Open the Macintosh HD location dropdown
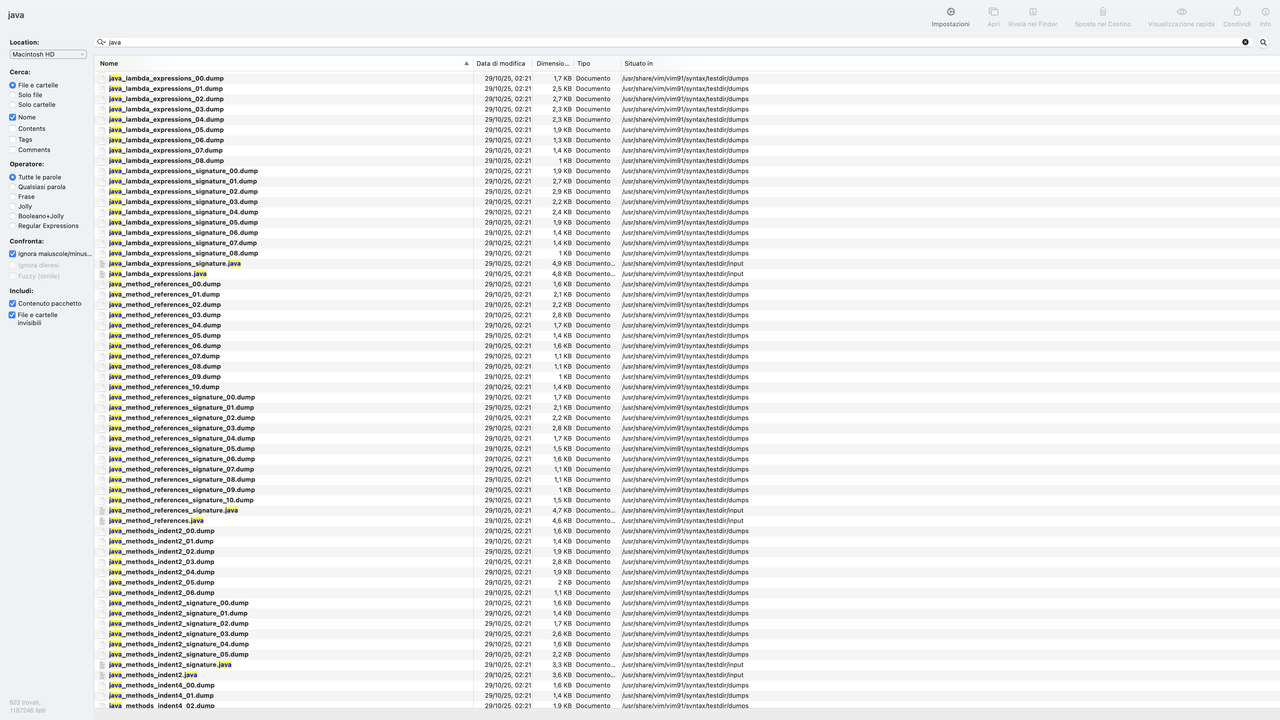This screenshot has height=720, width=1280. (x=47, y=54)
